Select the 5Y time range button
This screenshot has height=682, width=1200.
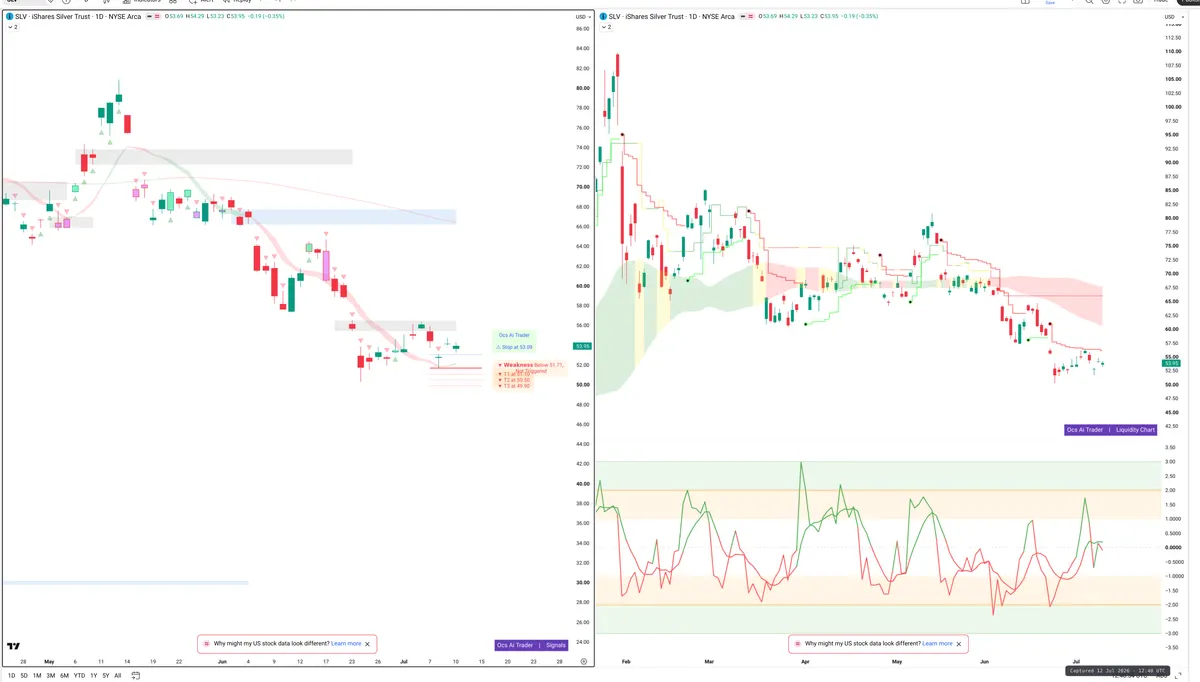[x=105, y=676]
